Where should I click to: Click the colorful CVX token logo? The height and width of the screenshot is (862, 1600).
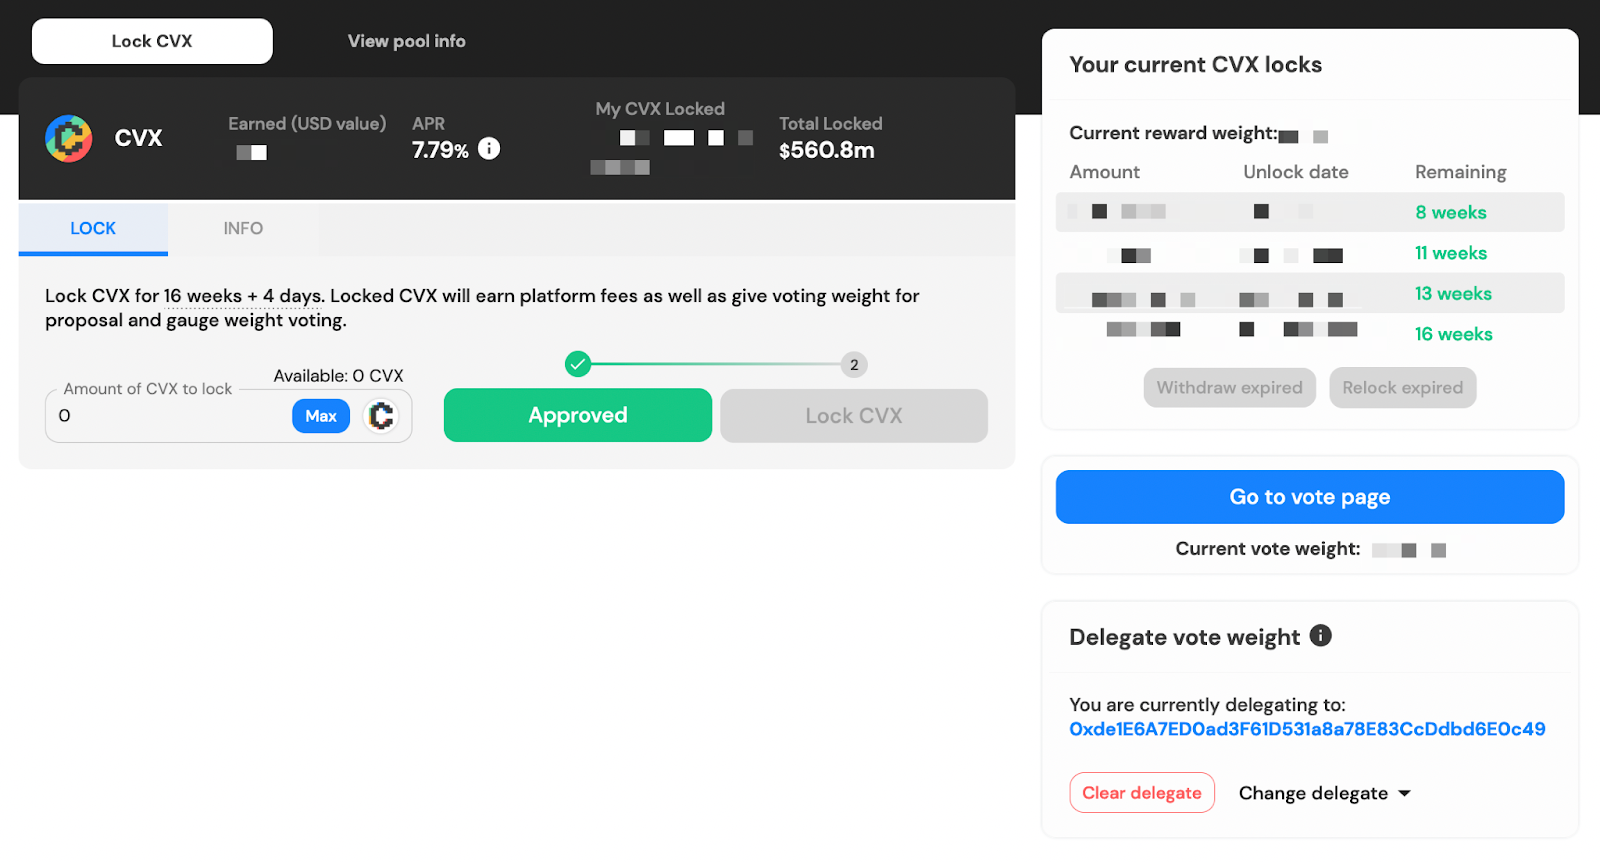pos(69,138)
